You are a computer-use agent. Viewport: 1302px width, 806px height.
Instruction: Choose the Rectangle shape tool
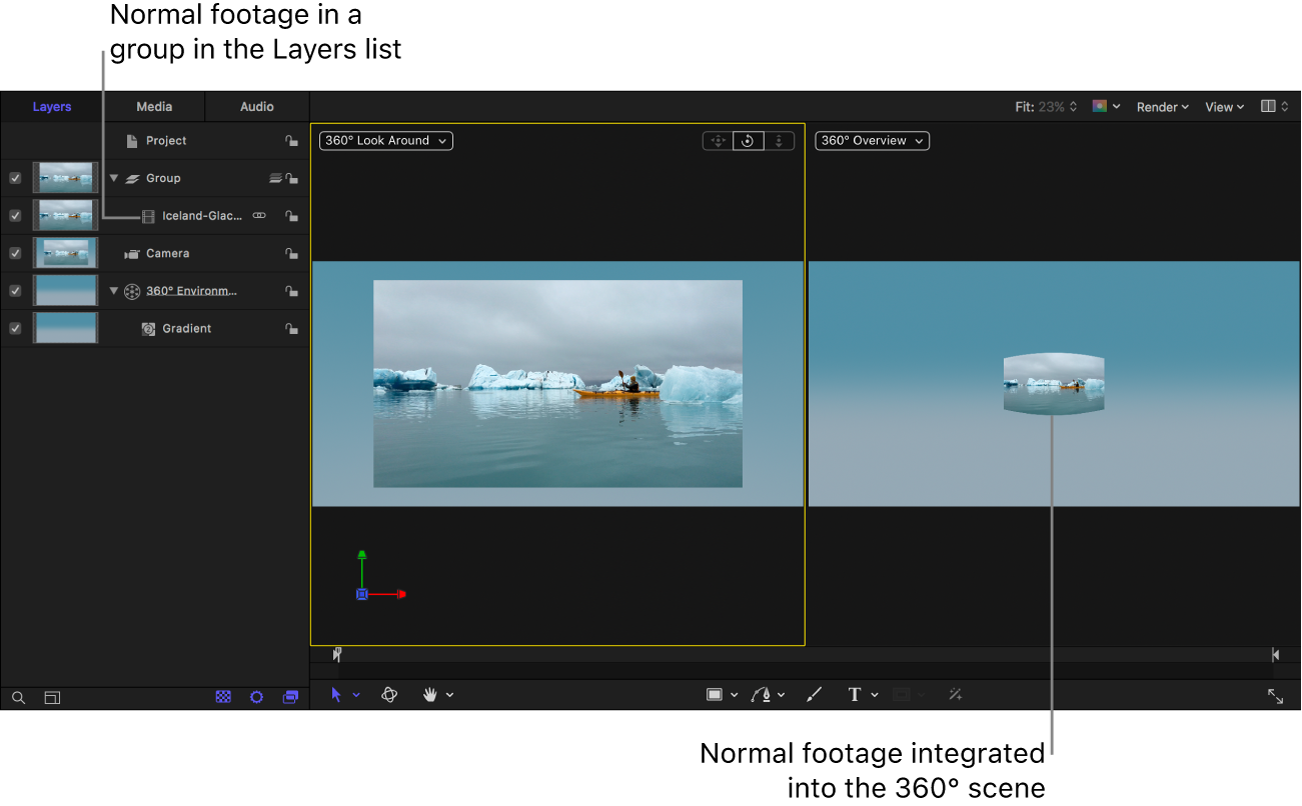[716, 694]
